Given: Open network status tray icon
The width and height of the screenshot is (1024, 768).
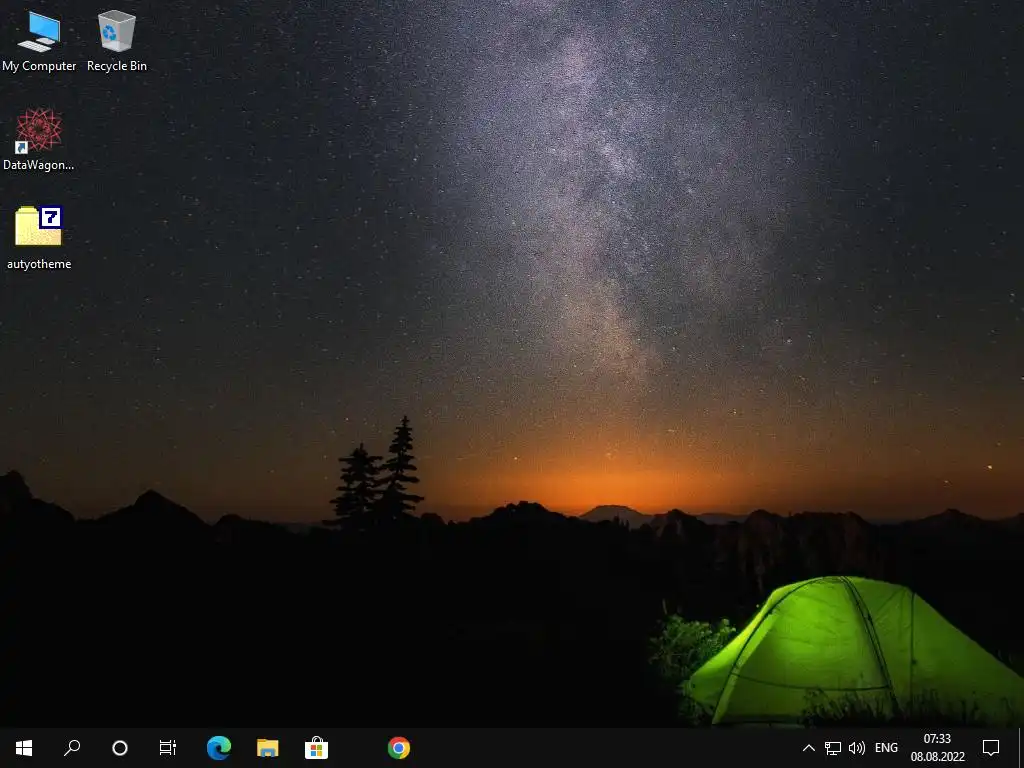Looking at the screenshot, I should click(x=833, y=748).
